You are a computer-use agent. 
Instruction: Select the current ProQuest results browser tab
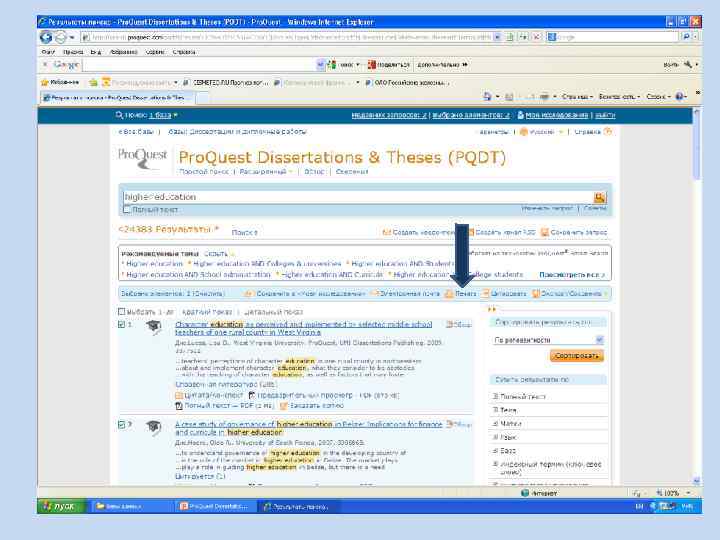[x=118, y=97]
